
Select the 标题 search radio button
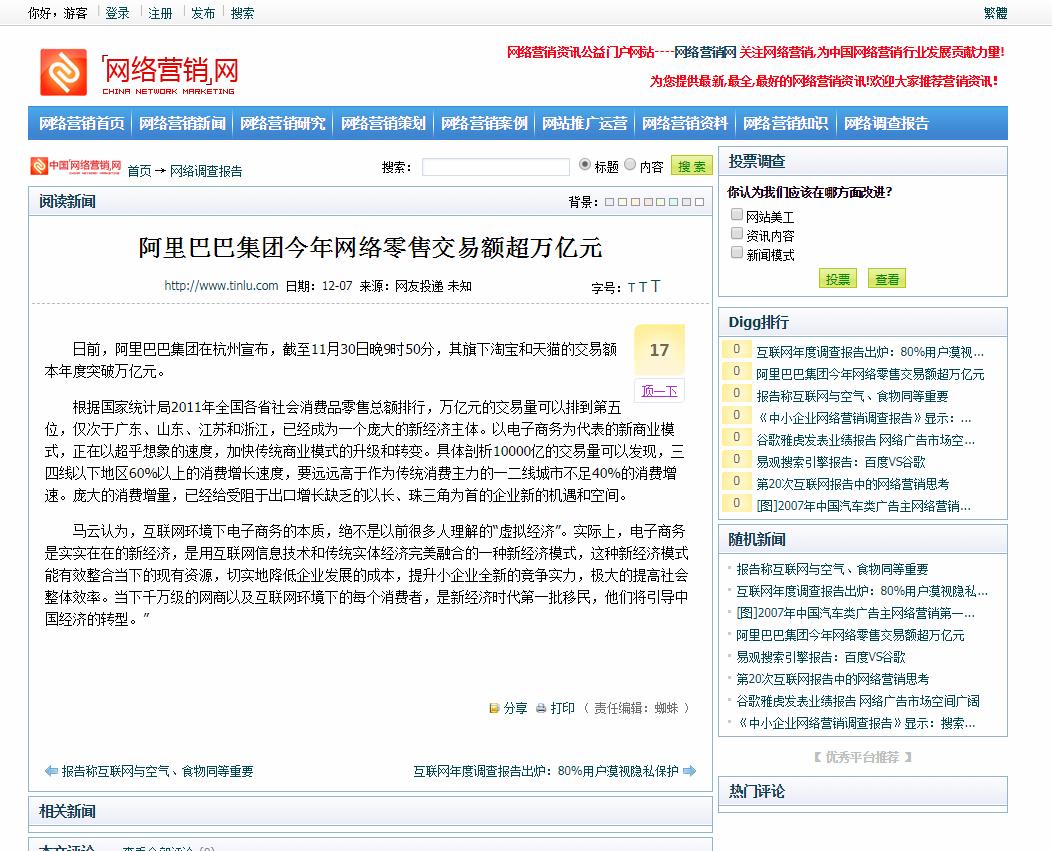click(x=585, y=164)
